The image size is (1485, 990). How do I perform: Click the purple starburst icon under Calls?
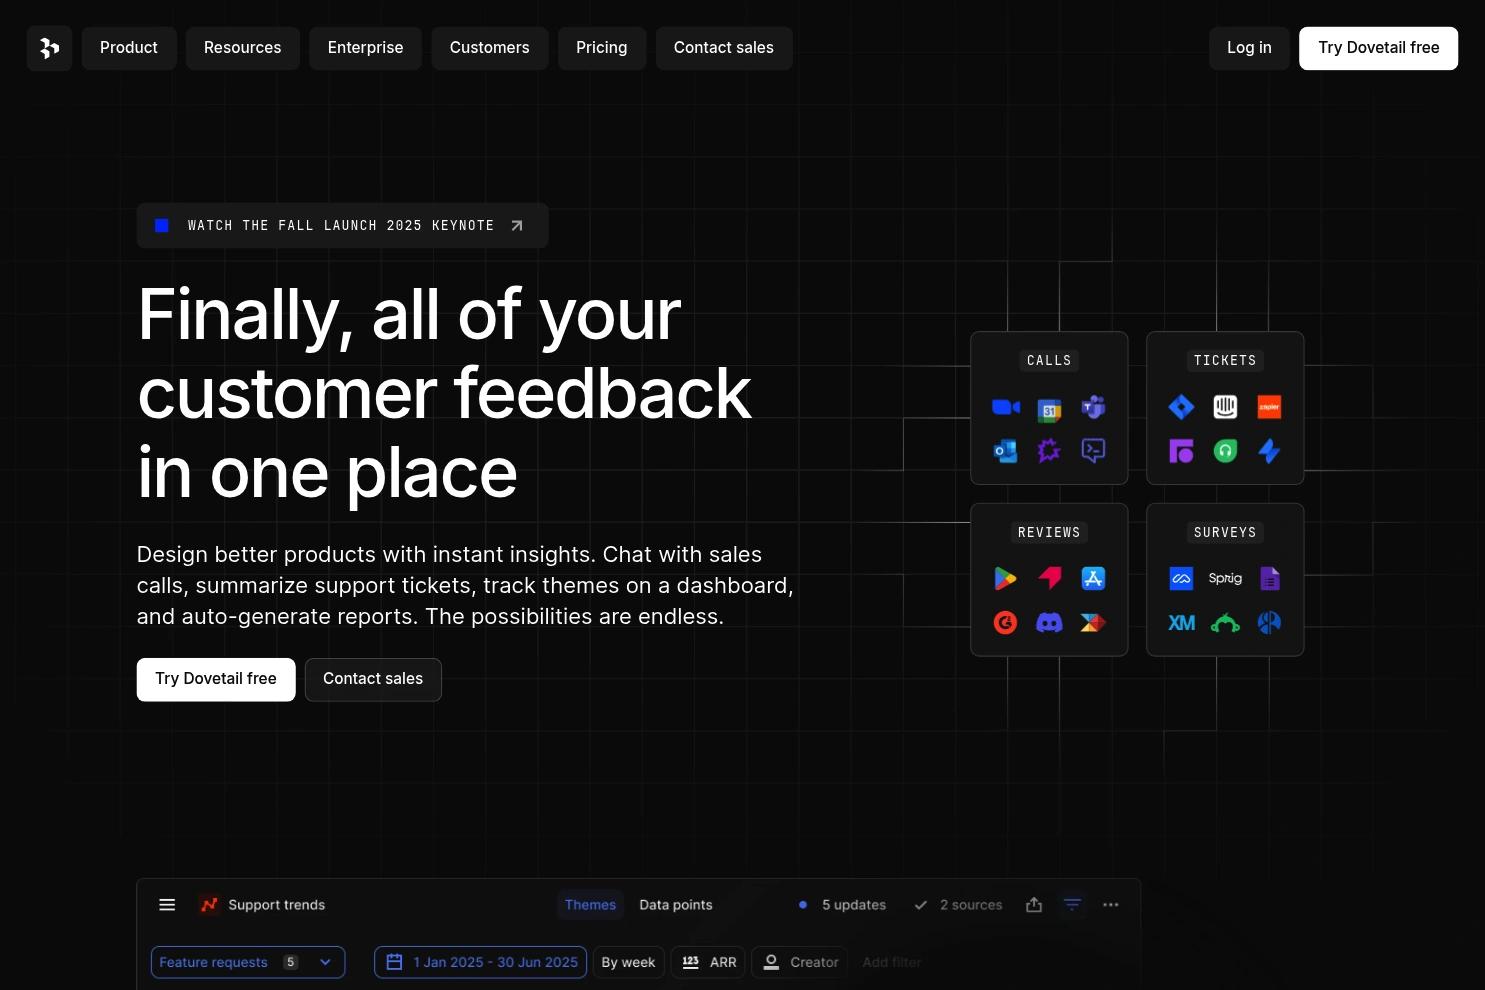[x=1049, y=451]
